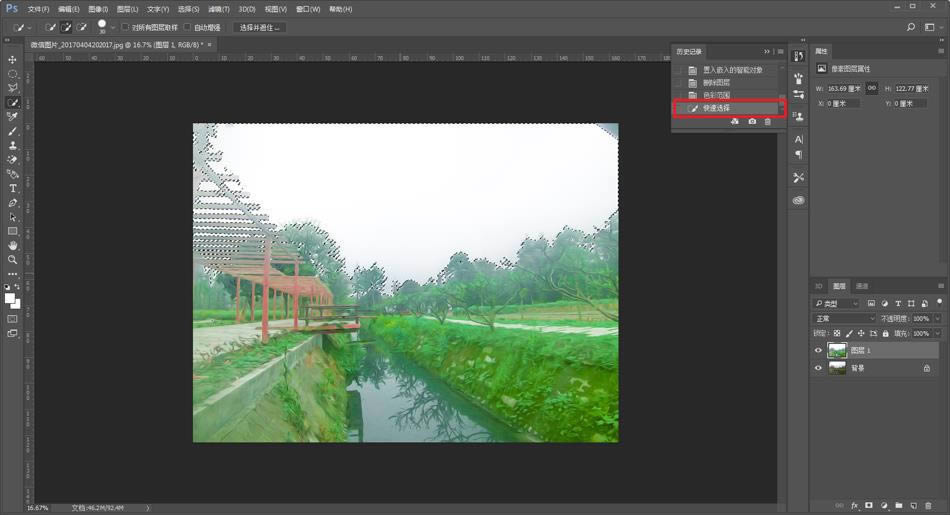This screenshot has width=950, height=515.
Task: Hide 图层 1 layer visibility eye
Action: (818, 350)
